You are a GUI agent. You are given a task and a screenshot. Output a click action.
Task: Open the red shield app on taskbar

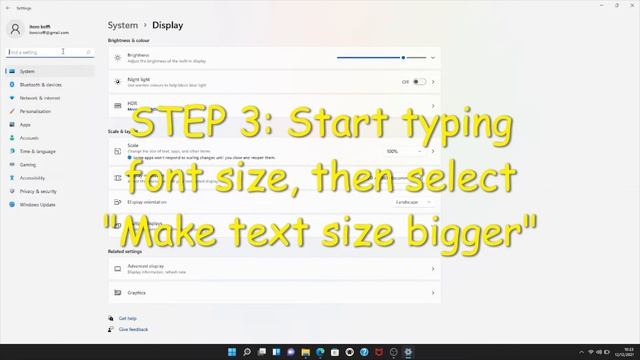[x=379, y=352]
